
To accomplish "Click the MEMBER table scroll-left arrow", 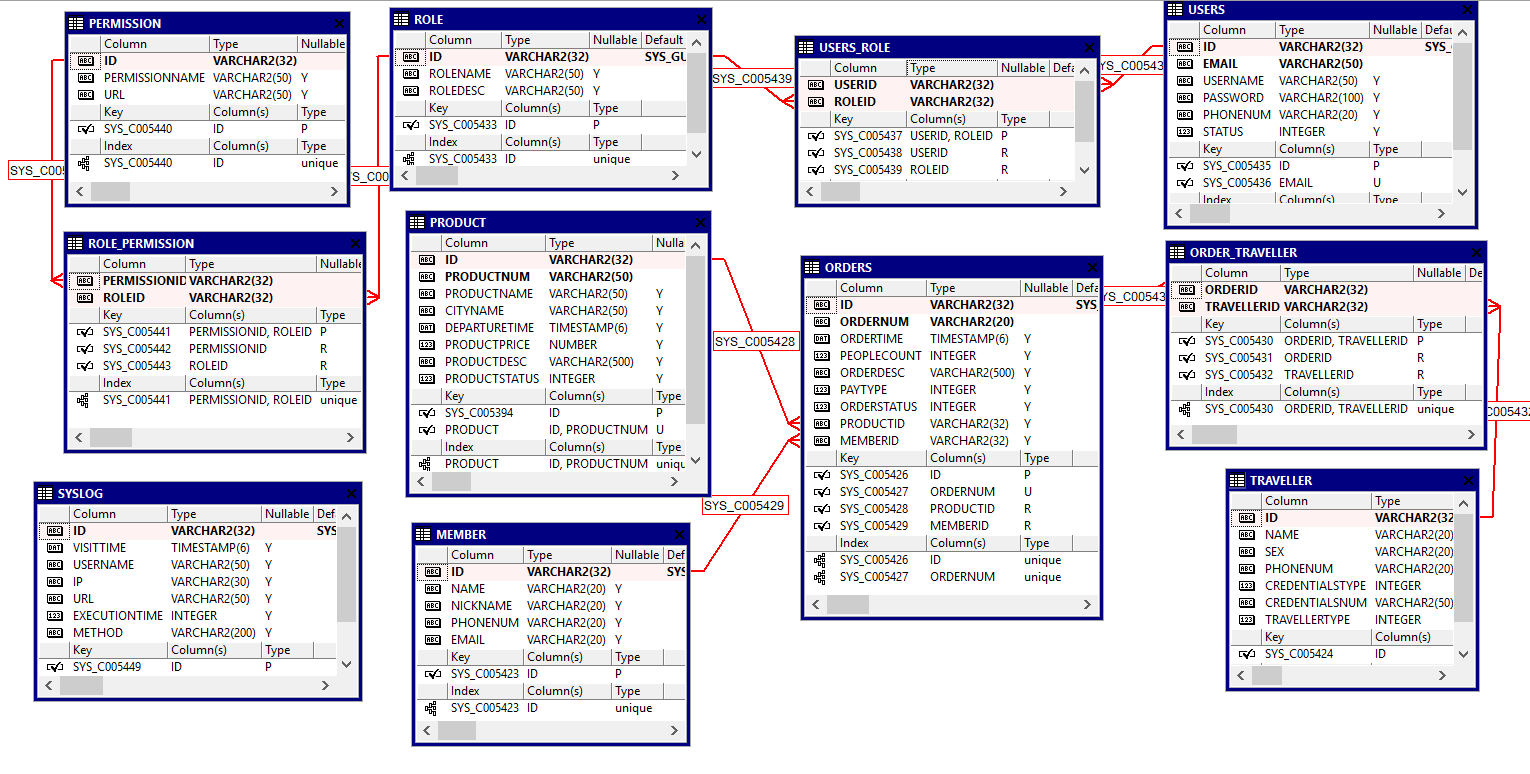I will pos(426,731).
